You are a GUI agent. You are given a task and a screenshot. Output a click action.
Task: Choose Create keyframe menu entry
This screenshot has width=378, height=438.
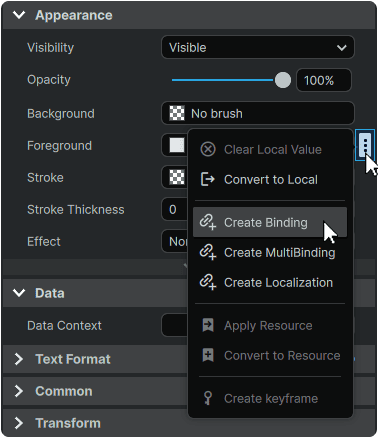point(270,398)
